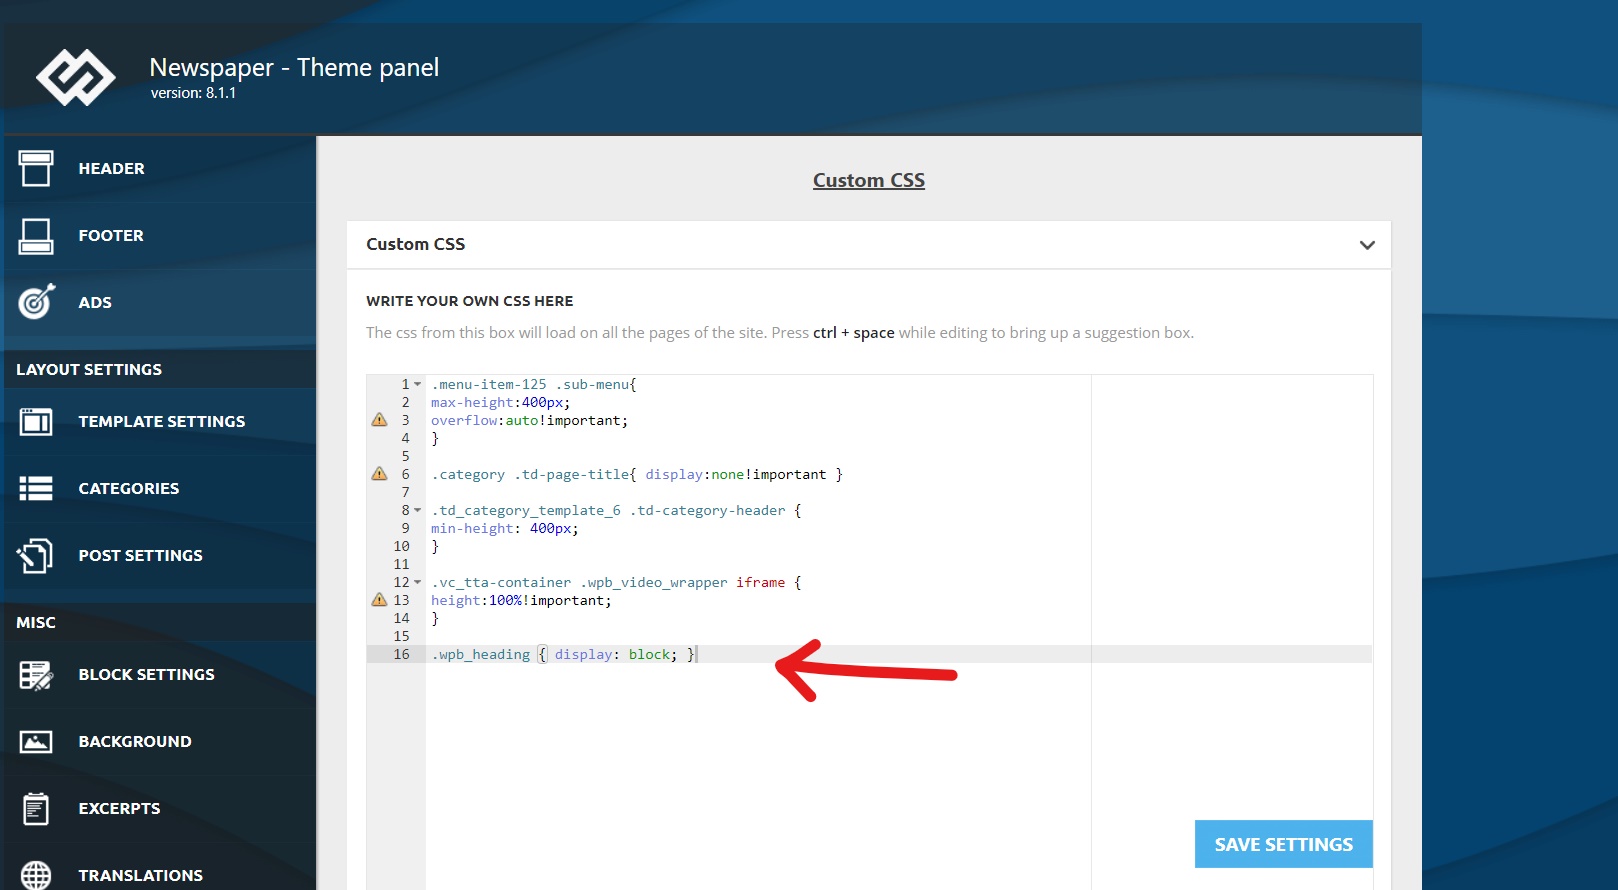The height and width of the screenshot is (890, 1618).
Task: Fold the code block at line 12
Action: coord(418,582)
